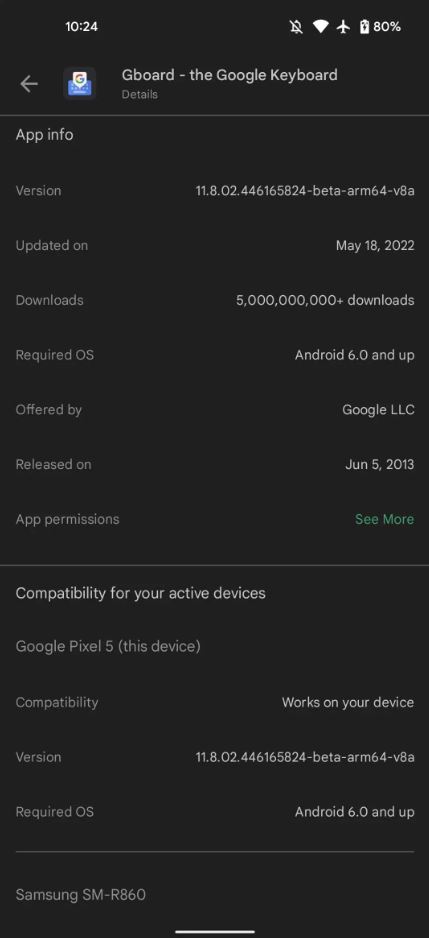The height and width of the screenshot is (938, 429).
Task: Tap the App info version number
Action: (305, 191)
